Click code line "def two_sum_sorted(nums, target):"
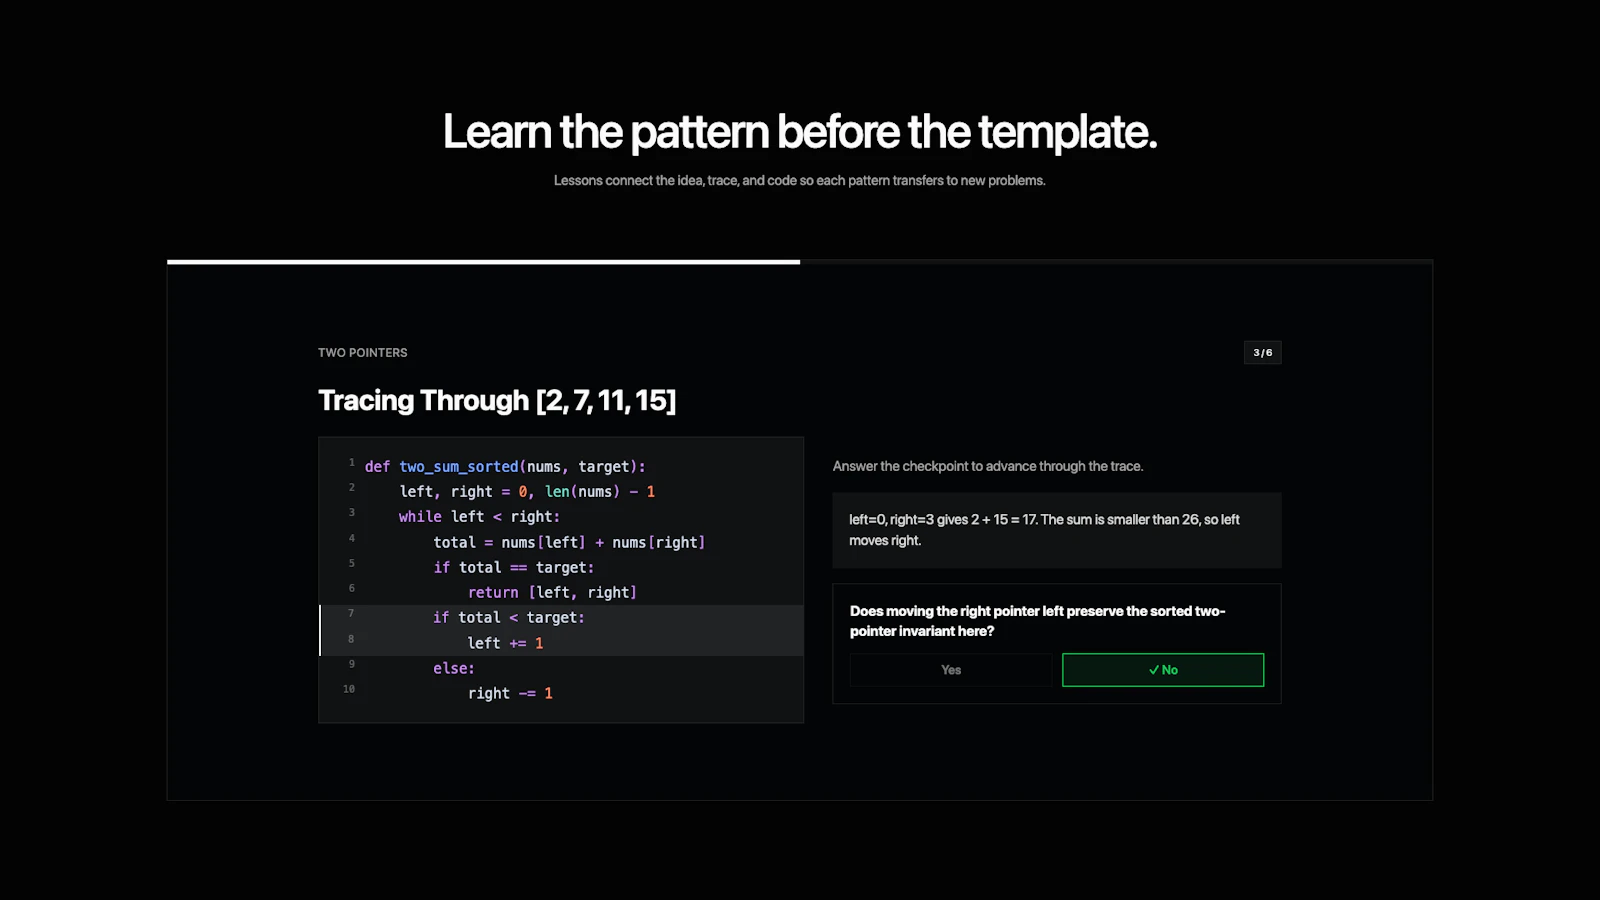 tap(505, 467)
